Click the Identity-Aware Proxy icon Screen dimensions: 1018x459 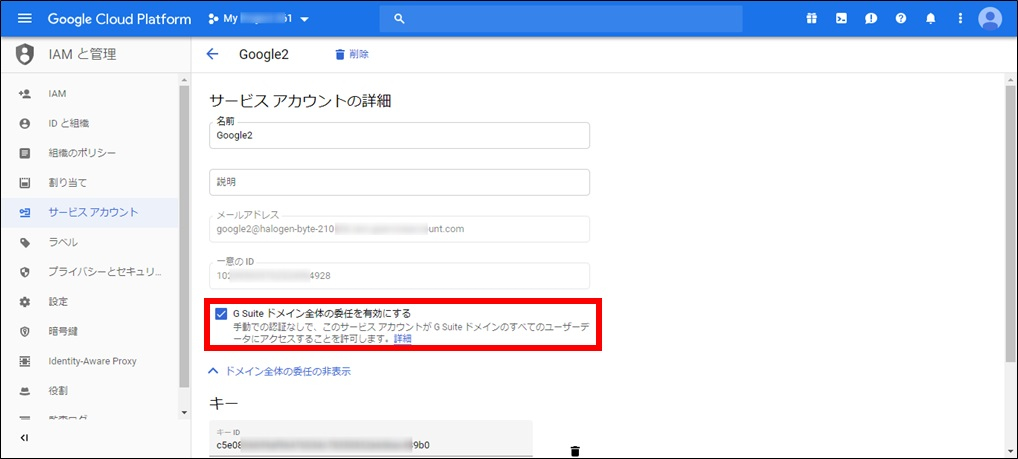click(25, 361)
